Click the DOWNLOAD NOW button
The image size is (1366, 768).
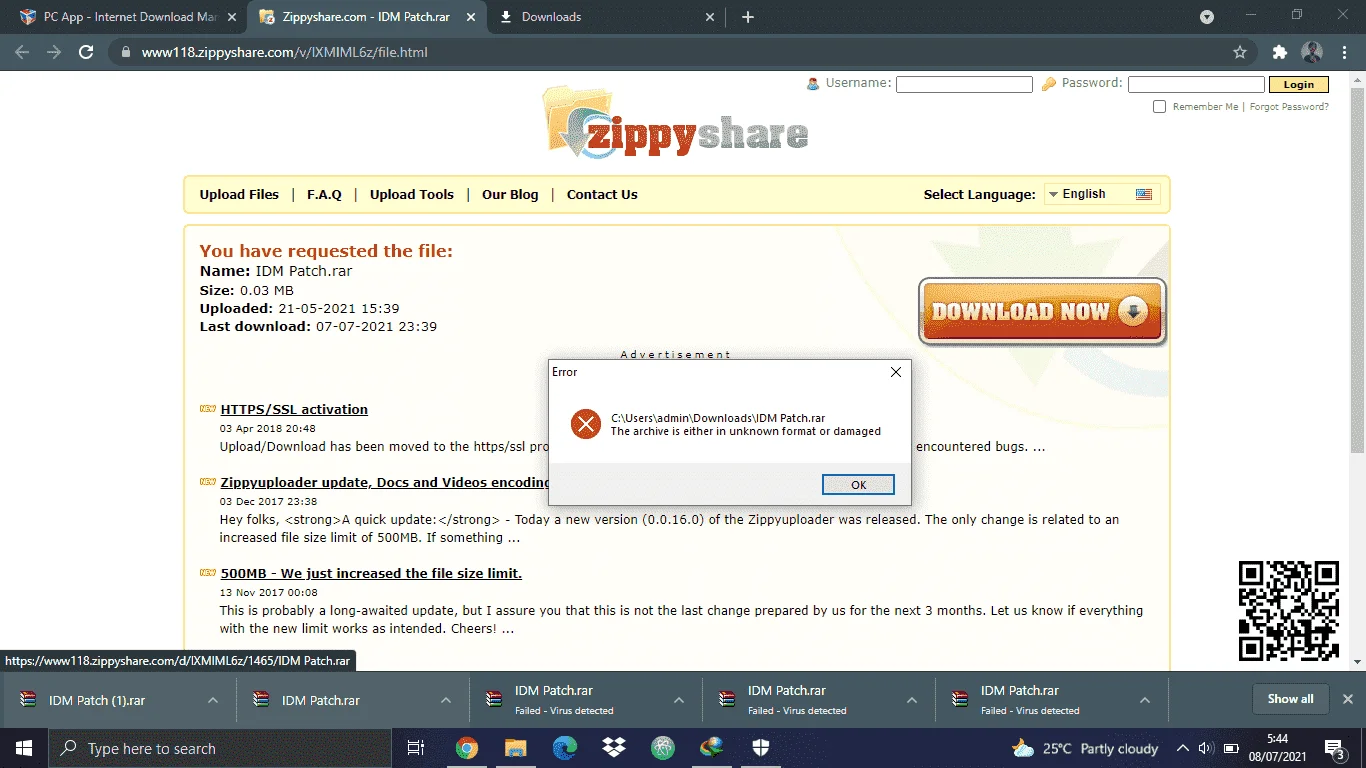(1042, 311)
